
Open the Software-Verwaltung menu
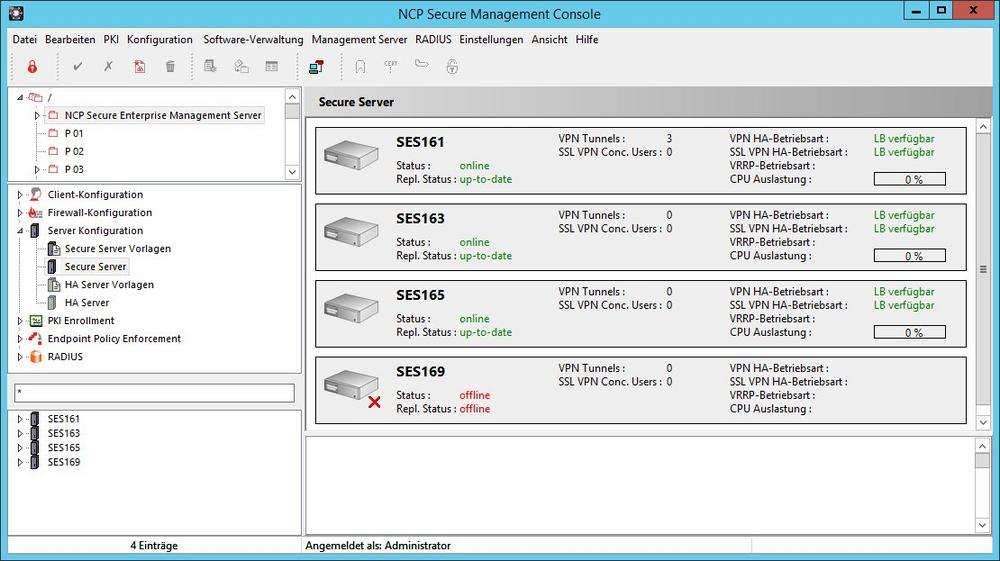pos(253,40)
